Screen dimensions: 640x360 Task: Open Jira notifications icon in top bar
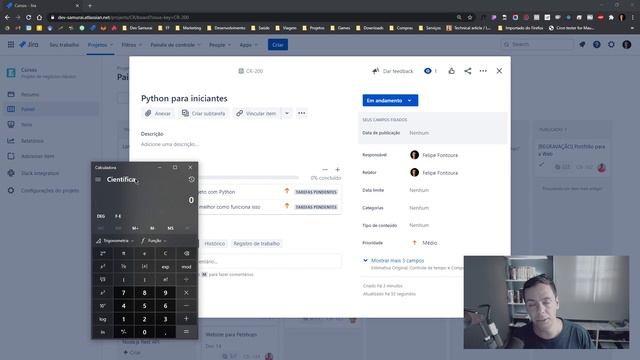pos(582,44)
